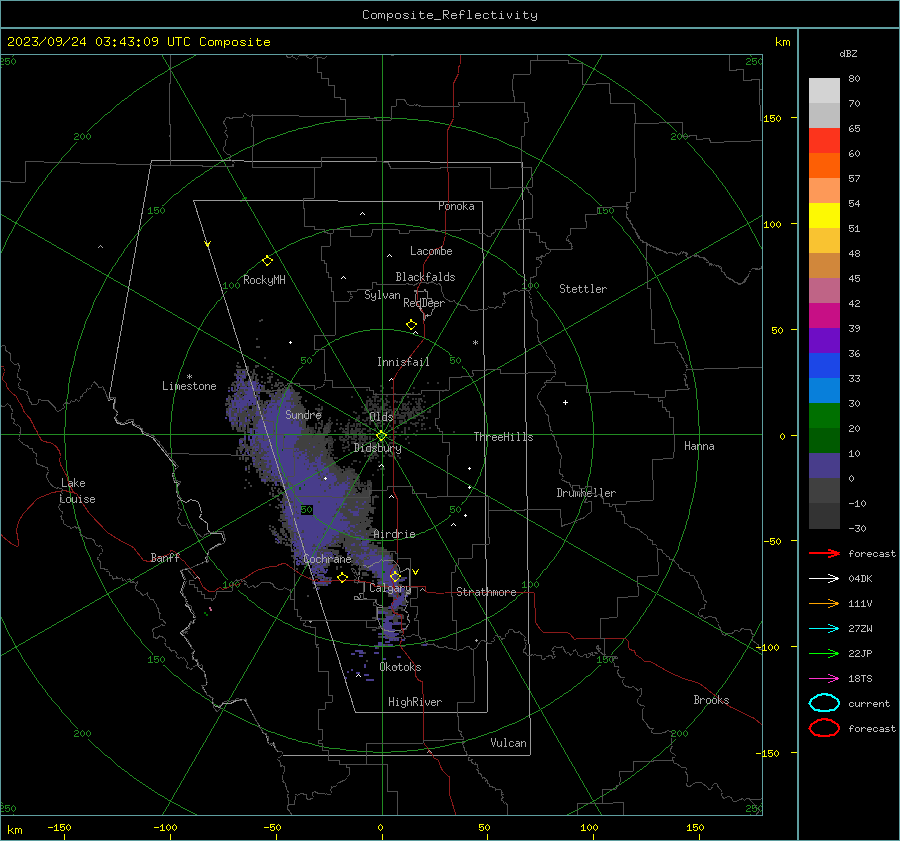The height and width of the screenshot is (841, 900).
Task: Click the HighRiver label
Action: 415,702
